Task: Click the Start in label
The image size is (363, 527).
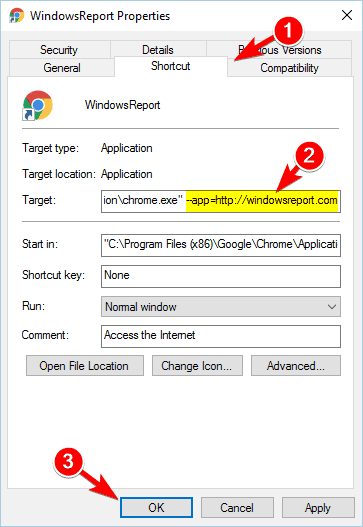Action: (40, 244)
